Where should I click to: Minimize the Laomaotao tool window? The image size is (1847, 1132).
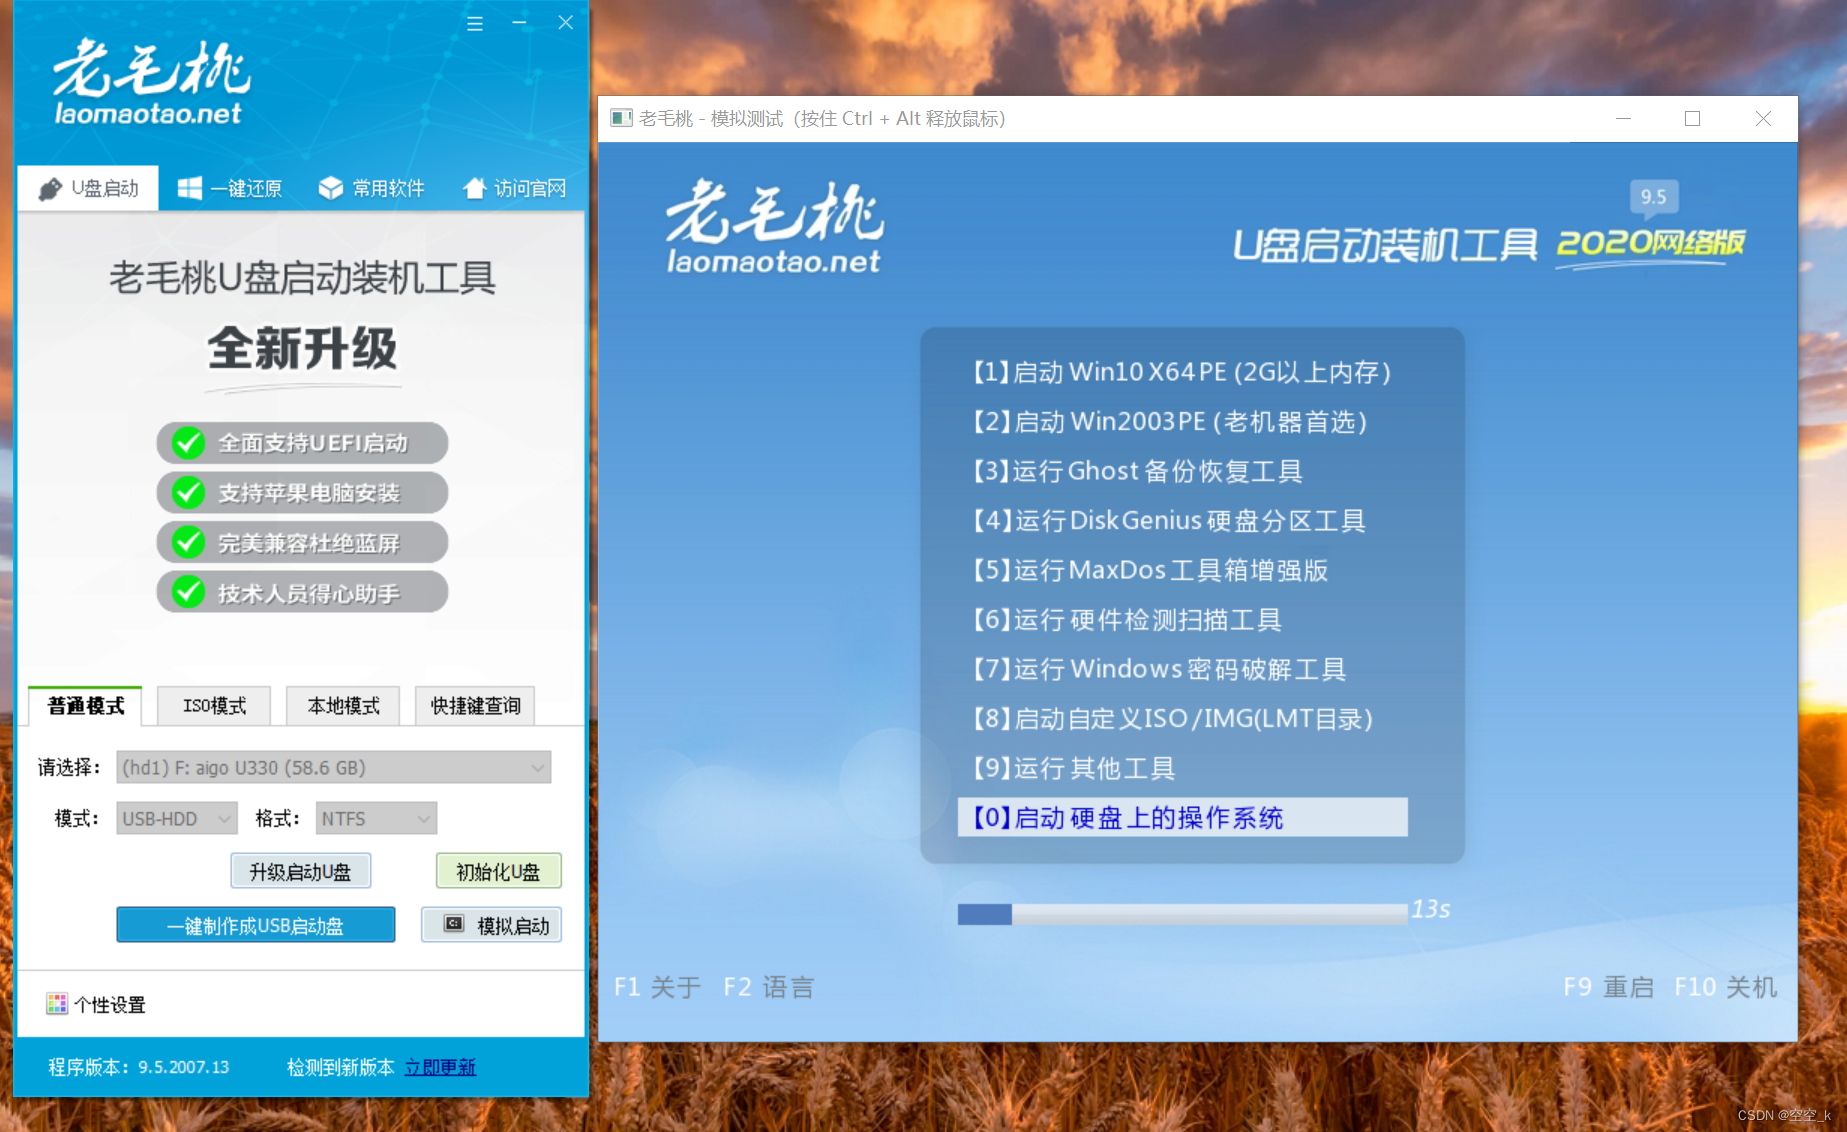click(519, 23)
